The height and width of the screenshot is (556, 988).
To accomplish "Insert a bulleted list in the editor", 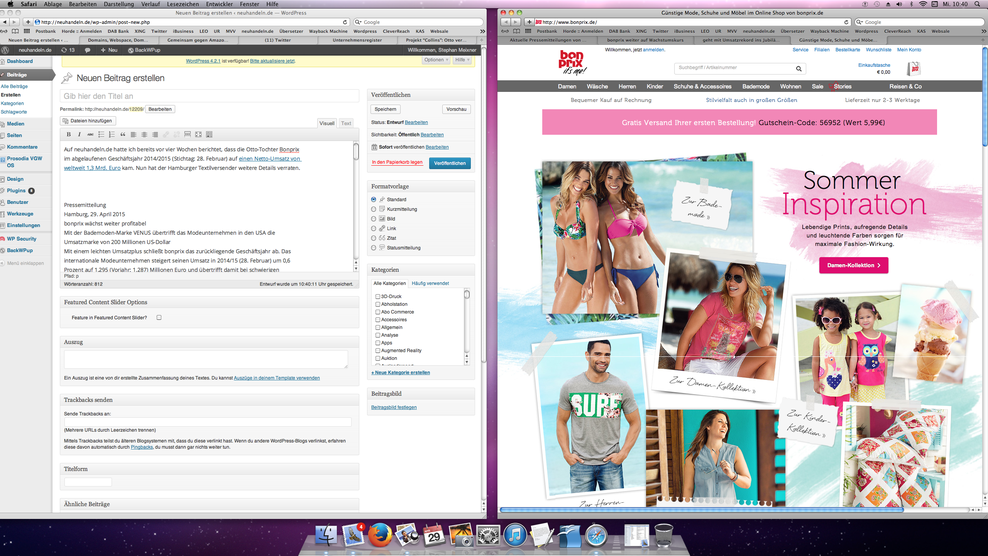I will [x=101, y=134].
